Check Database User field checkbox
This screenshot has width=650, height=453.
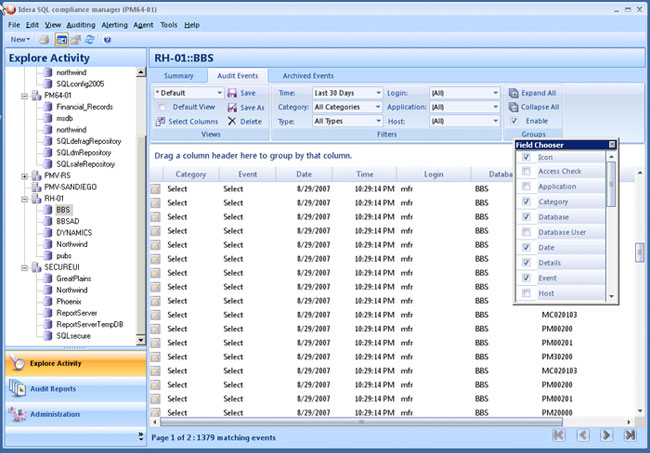[526, 232]
